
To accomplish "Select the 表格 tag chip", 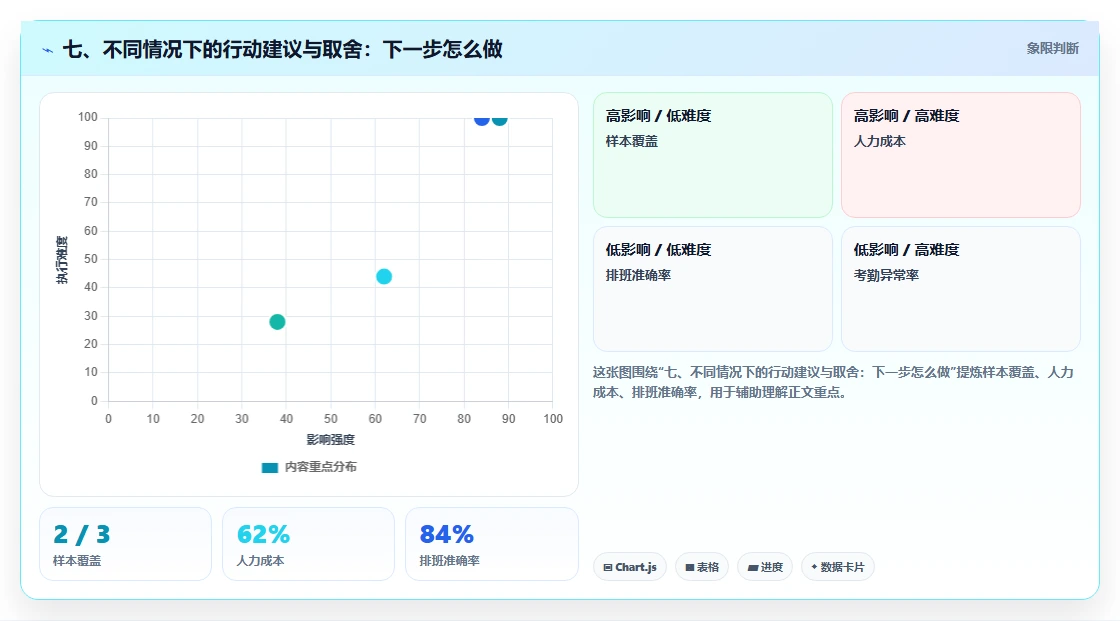I will pos(702,567).
